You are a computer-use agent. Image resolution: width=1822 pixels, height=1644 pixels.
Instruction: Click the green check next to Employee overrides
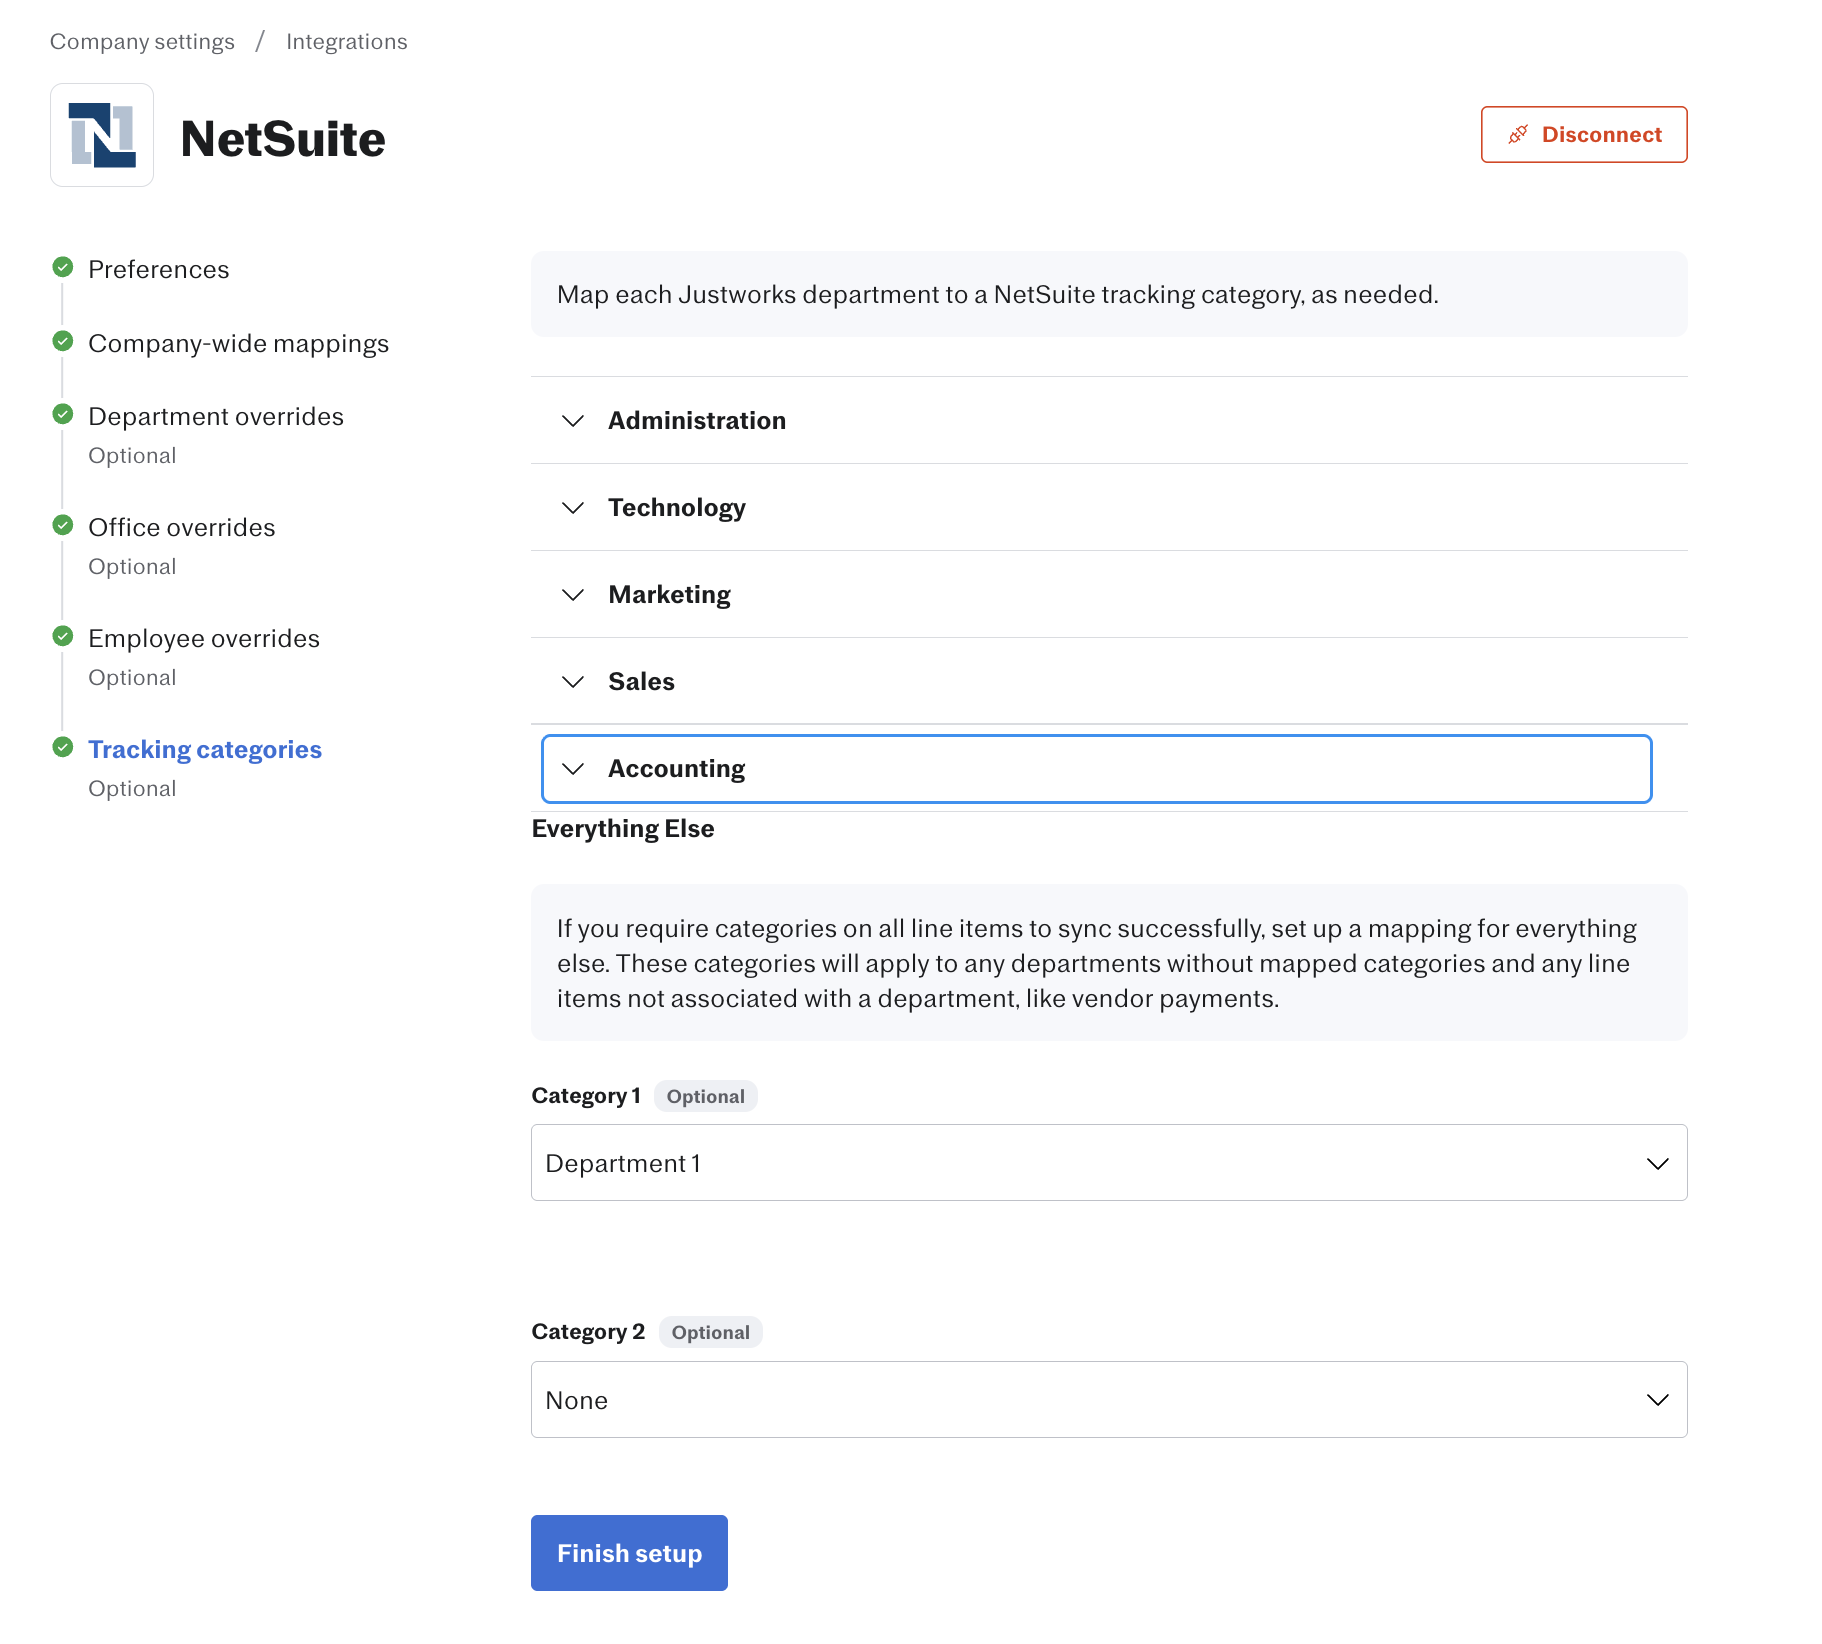coord(63,636)
